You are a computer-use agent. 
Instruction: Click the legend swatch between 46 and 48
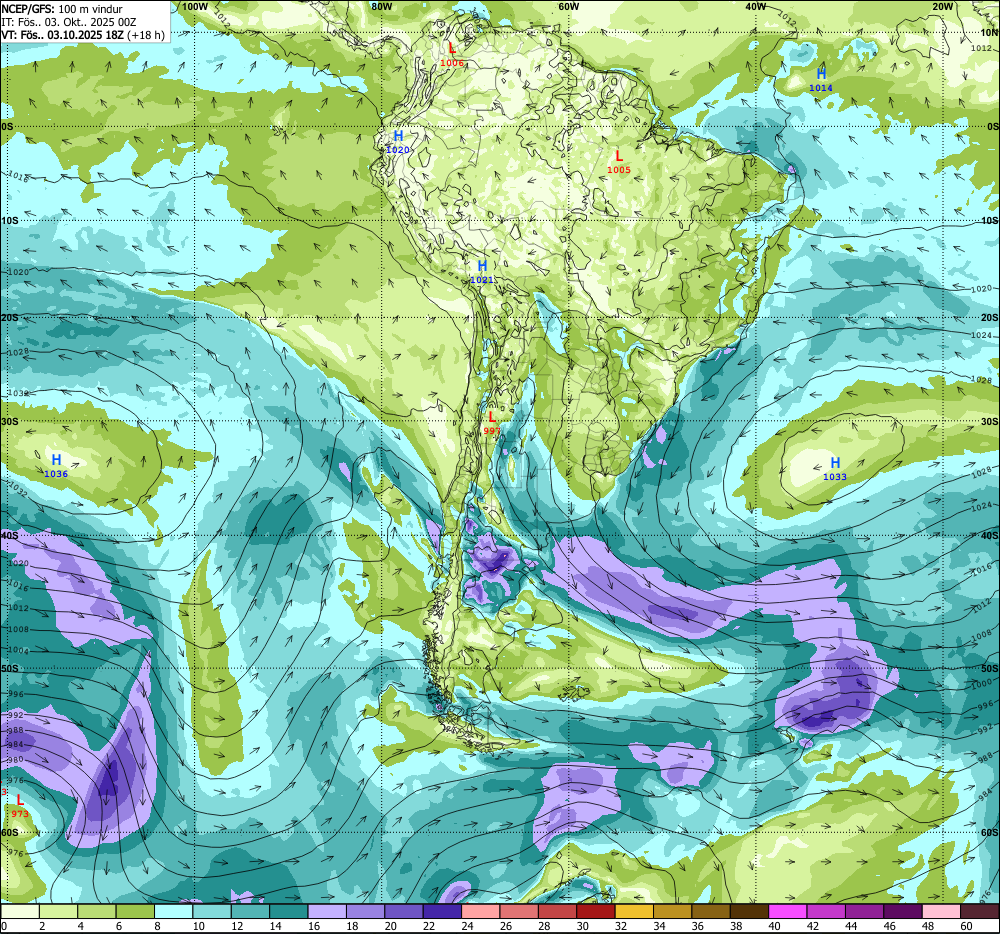903,911
